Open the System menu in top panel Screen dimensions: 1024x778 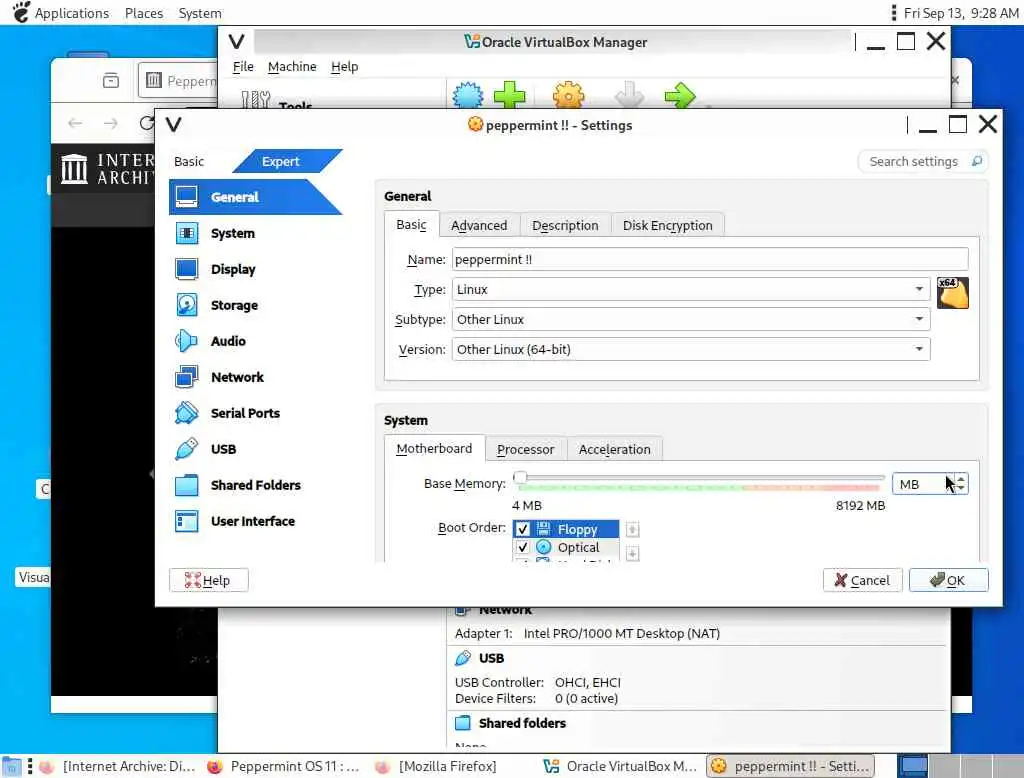[200, 13]
